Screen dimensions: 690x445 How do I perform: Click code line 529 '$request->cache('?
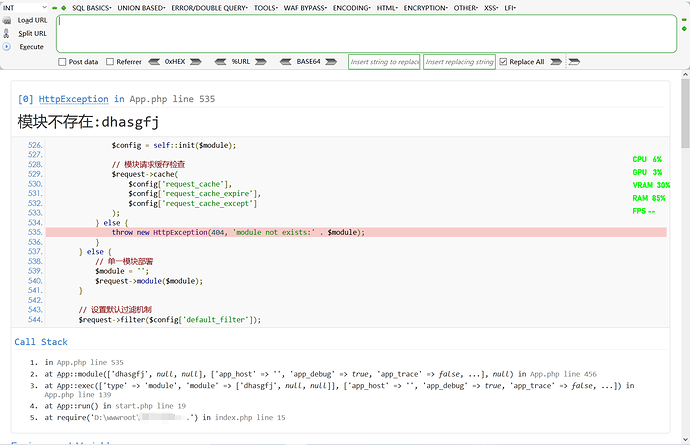[x=145, y=174]
